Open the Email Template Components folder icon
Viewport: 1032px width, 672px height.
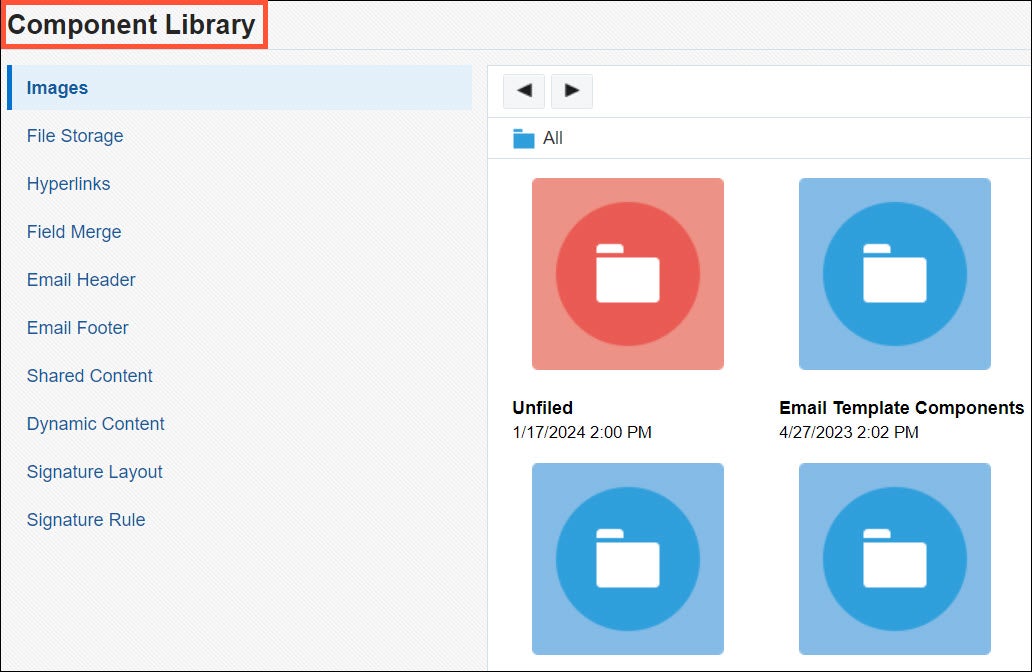894,274
